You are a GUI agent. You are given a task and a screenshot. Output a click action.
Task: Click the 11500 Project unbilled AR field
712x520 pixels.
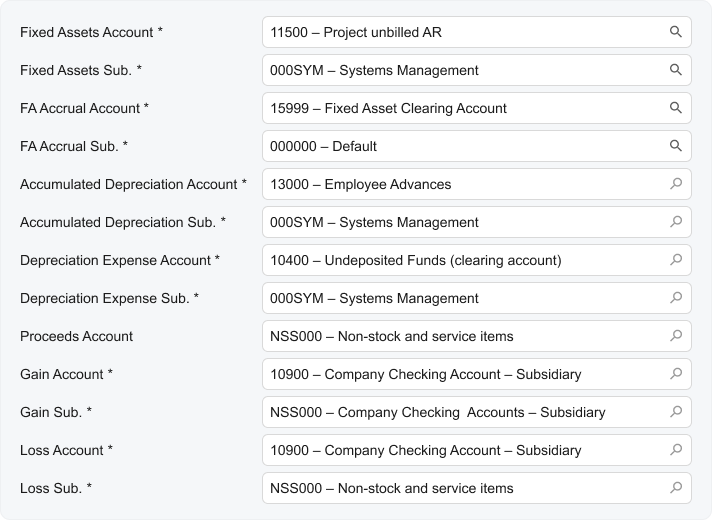click(x=460, y=32)
